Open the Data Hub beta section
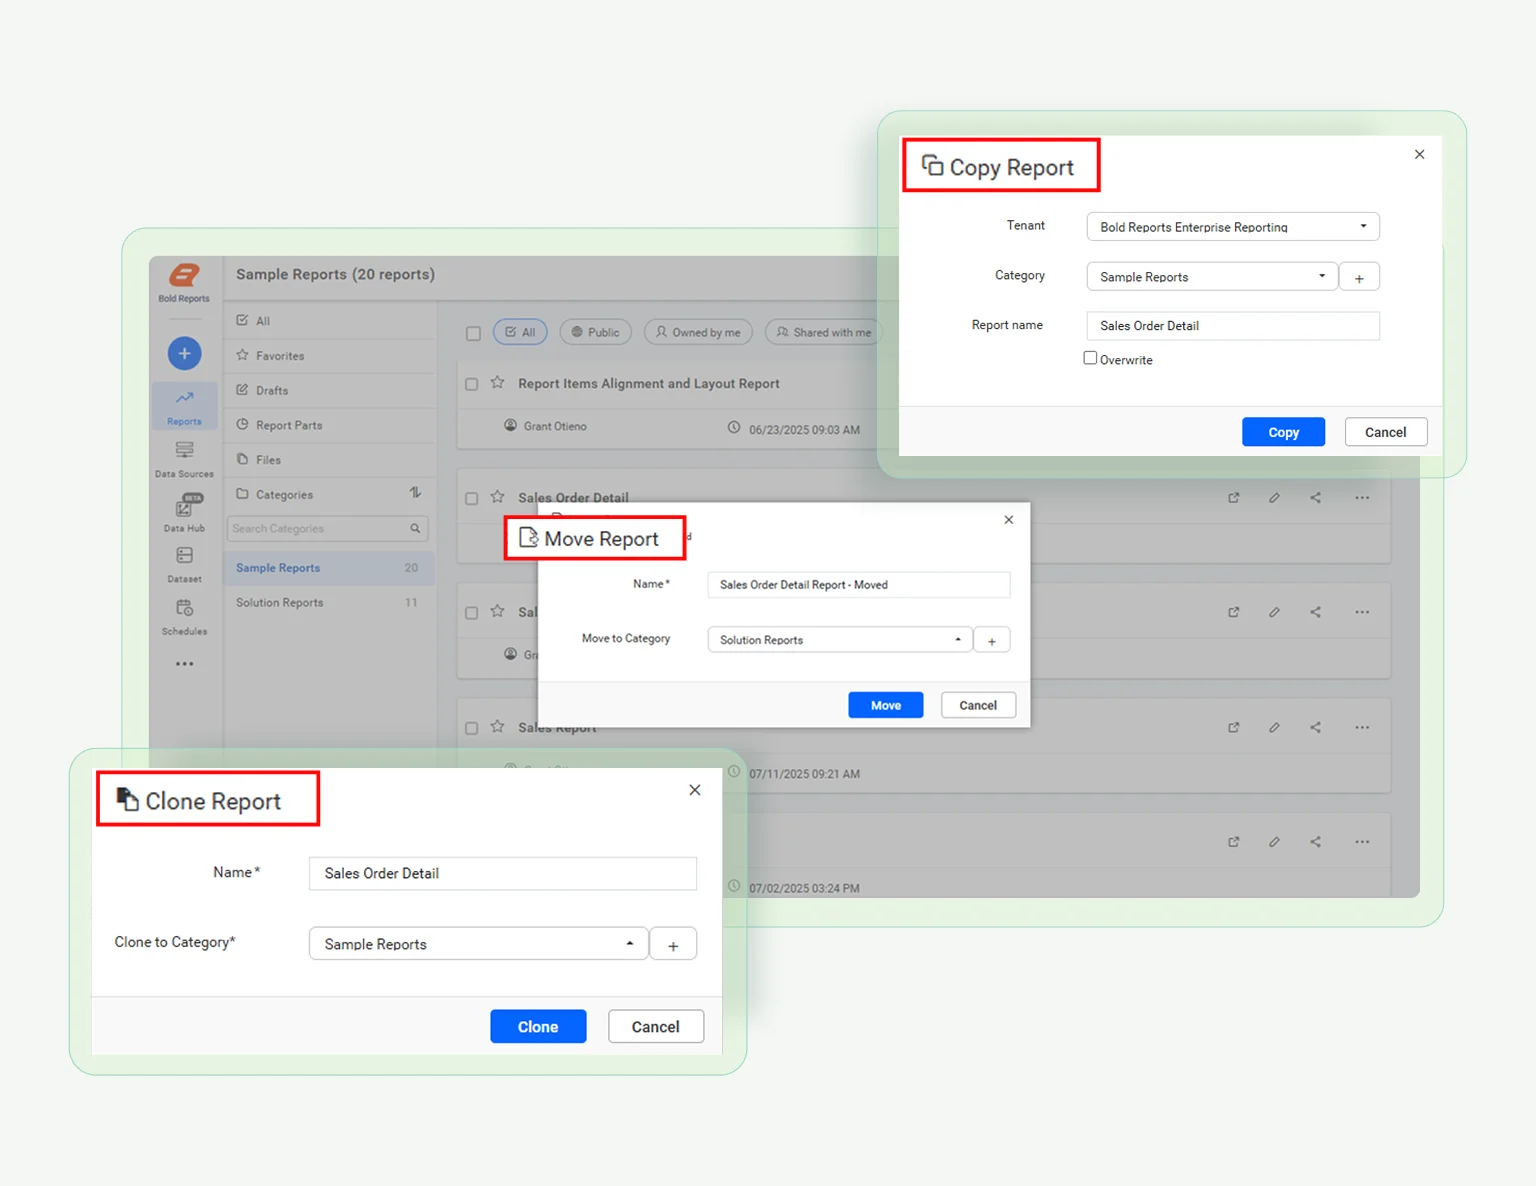This screenshot has height=1186, width=1536. pyautogui.click(x=184, y=512)
